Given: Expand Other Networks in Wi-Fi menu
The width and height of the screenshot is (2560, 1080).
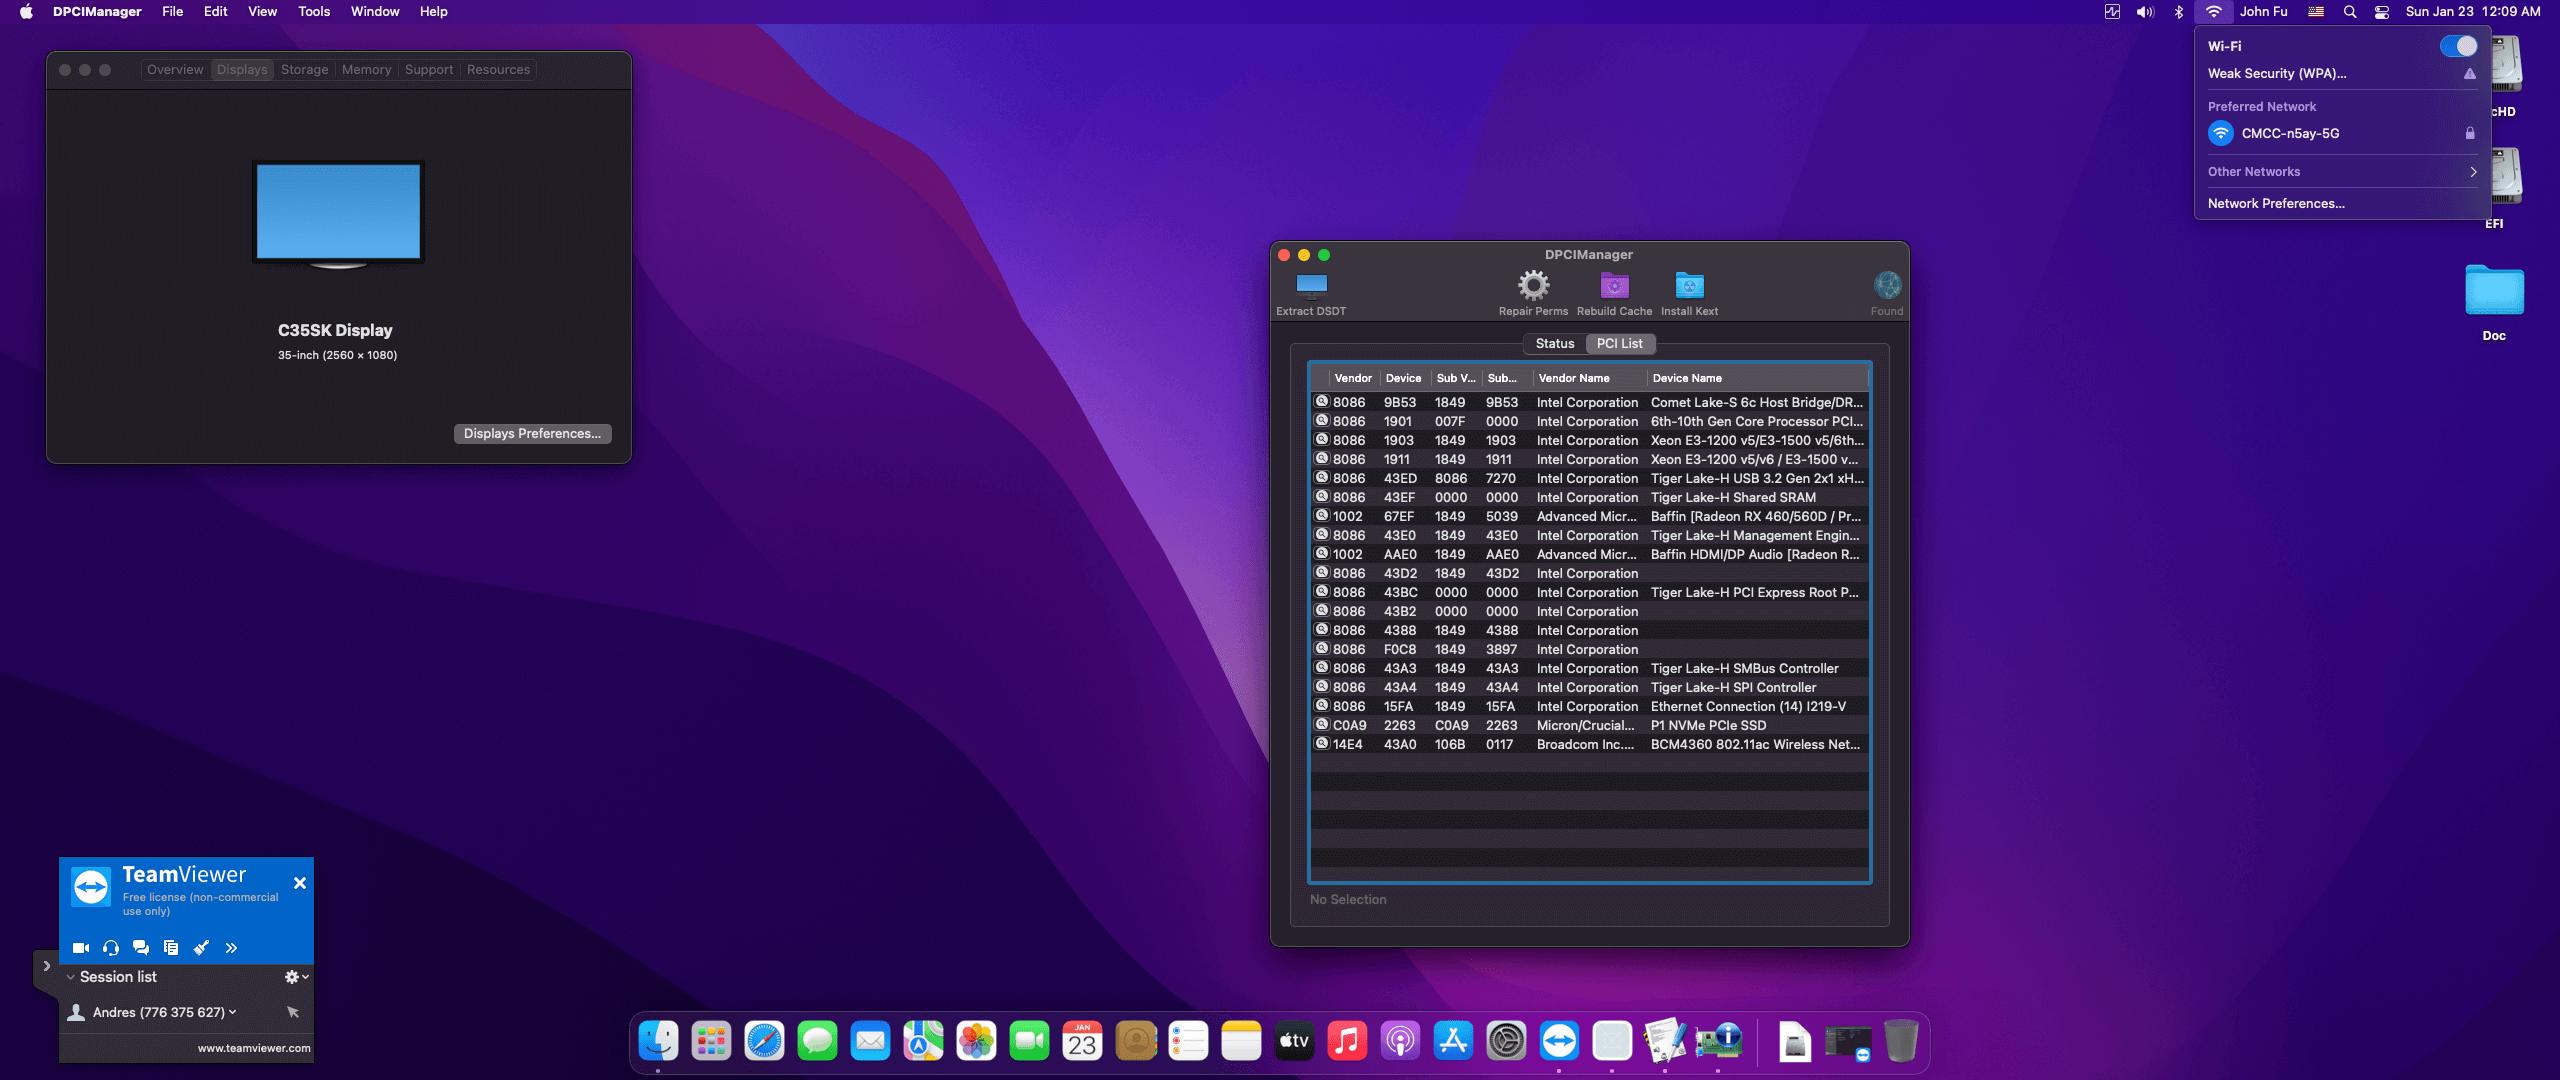Looking at the screenshot, I should pyautogui.click(x=2343, y=172).
